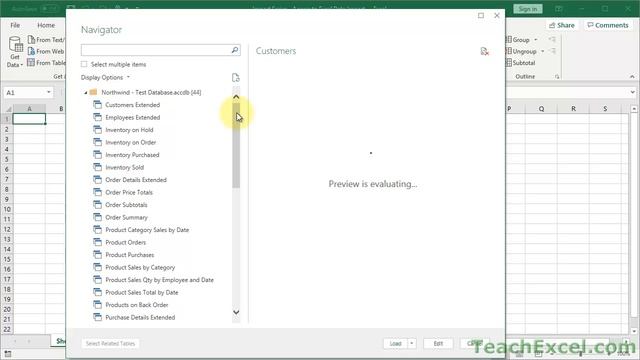Click the Employees Extended query icon
640x360 pixels.
point(97,117)
